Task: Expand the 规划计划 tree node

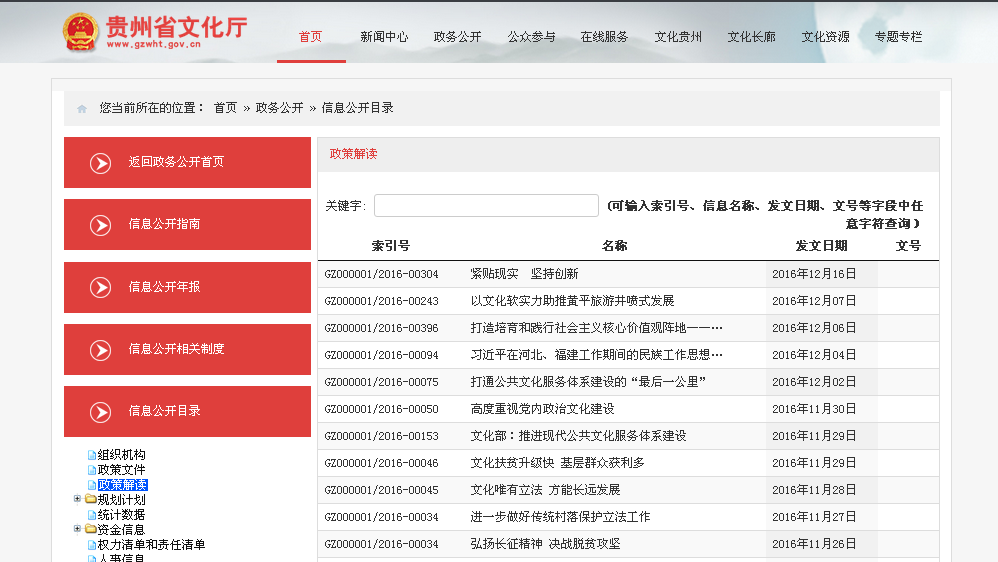Action: (77, 499)
